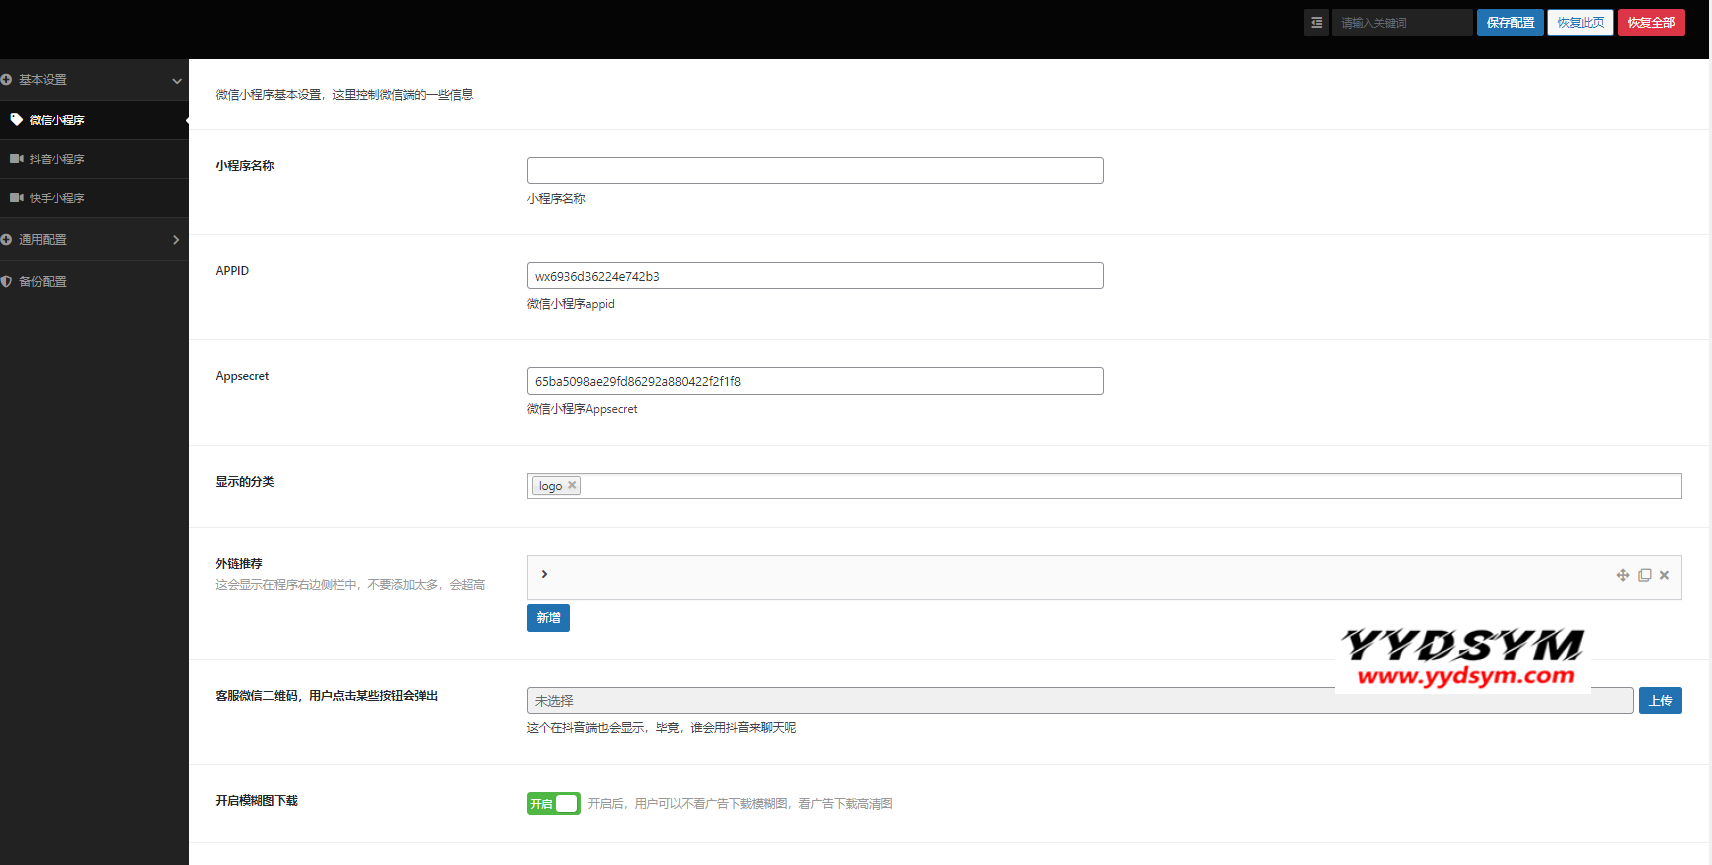The height and width of the screenshot is (865, 1712).
Task: Click the video icon beside 抖音小程序
Action: 16,159
